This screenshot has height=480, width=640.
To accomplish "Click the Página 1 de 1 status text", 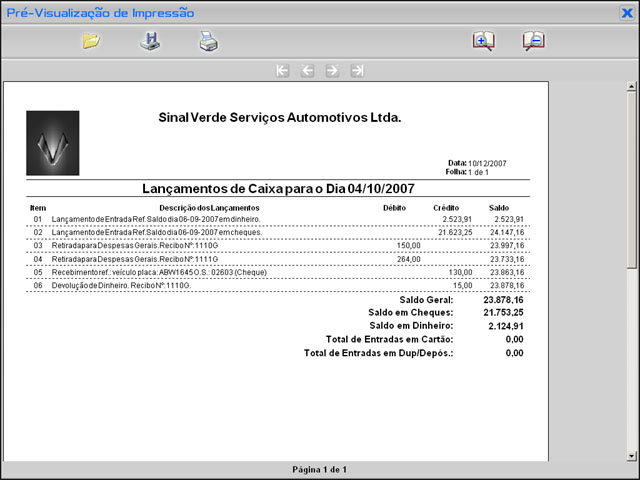I will click(319, 469).
